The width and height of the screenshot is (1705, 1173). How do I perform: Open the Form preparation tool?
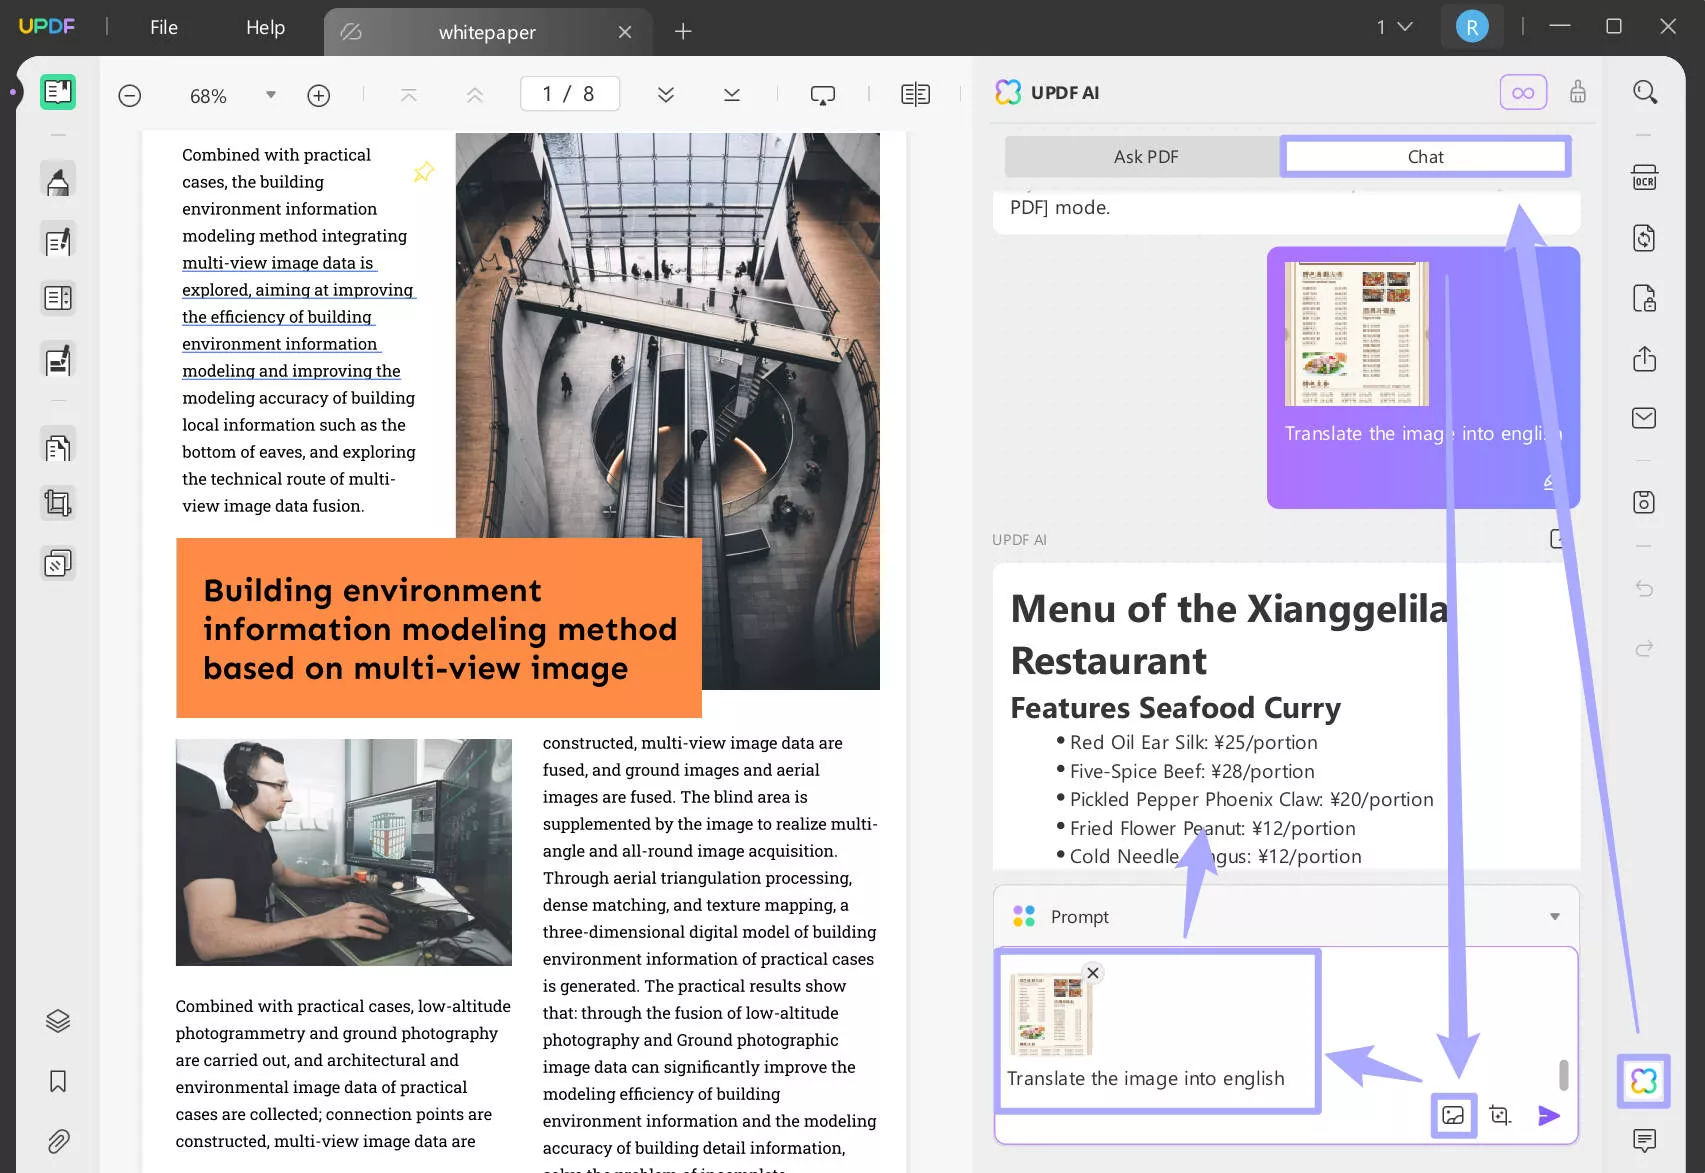tap(58, 360)
